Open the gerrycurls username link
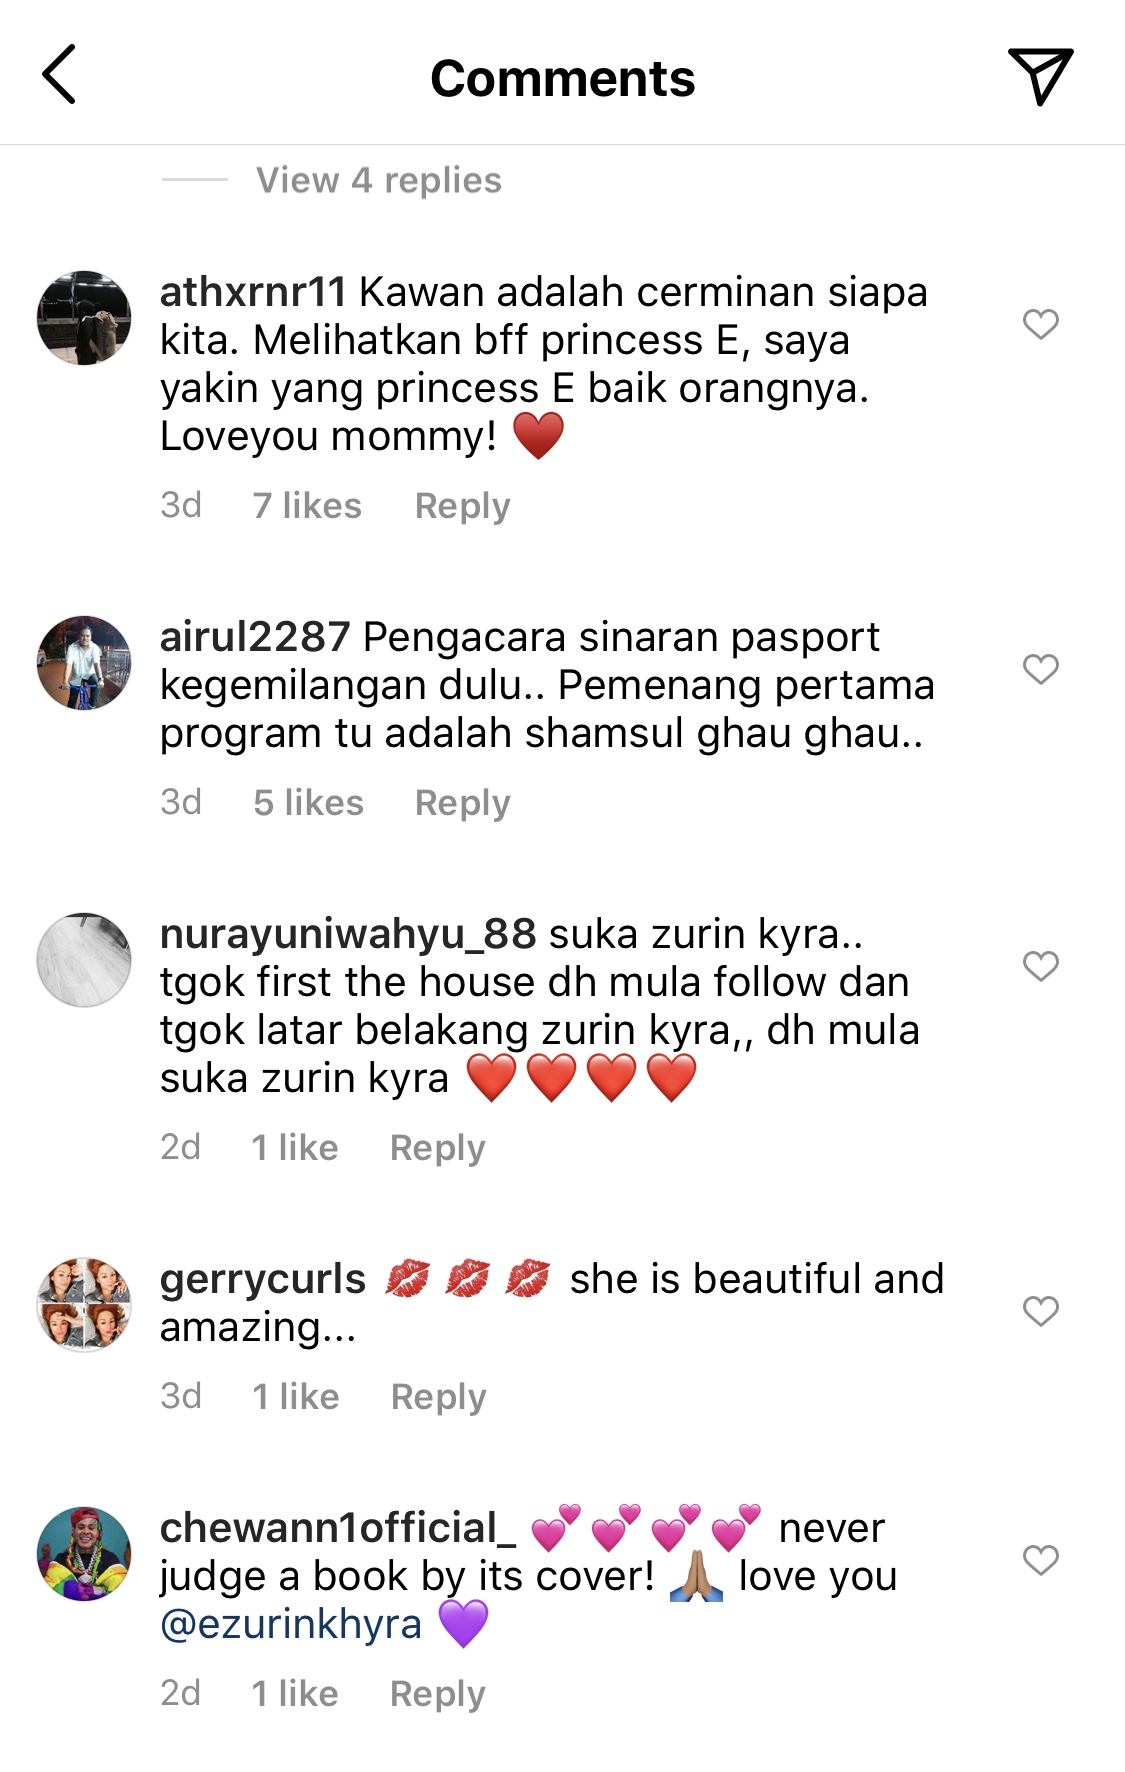The width and height of the screenshot is (1125, 1772). (263, 1280)
